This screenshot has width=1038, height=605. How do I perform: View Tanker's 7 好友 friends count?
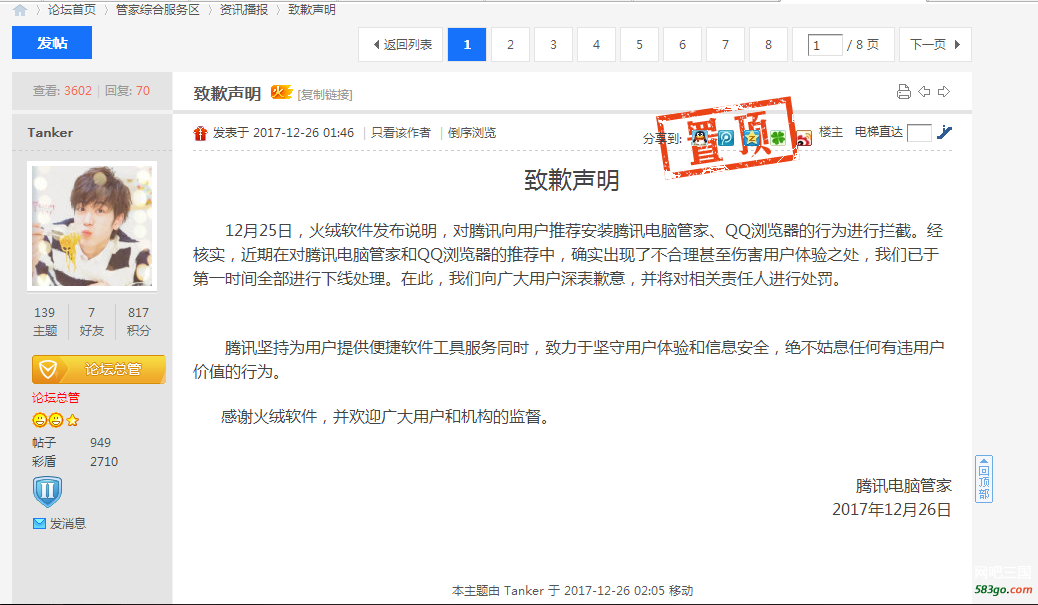pos(92,321)
